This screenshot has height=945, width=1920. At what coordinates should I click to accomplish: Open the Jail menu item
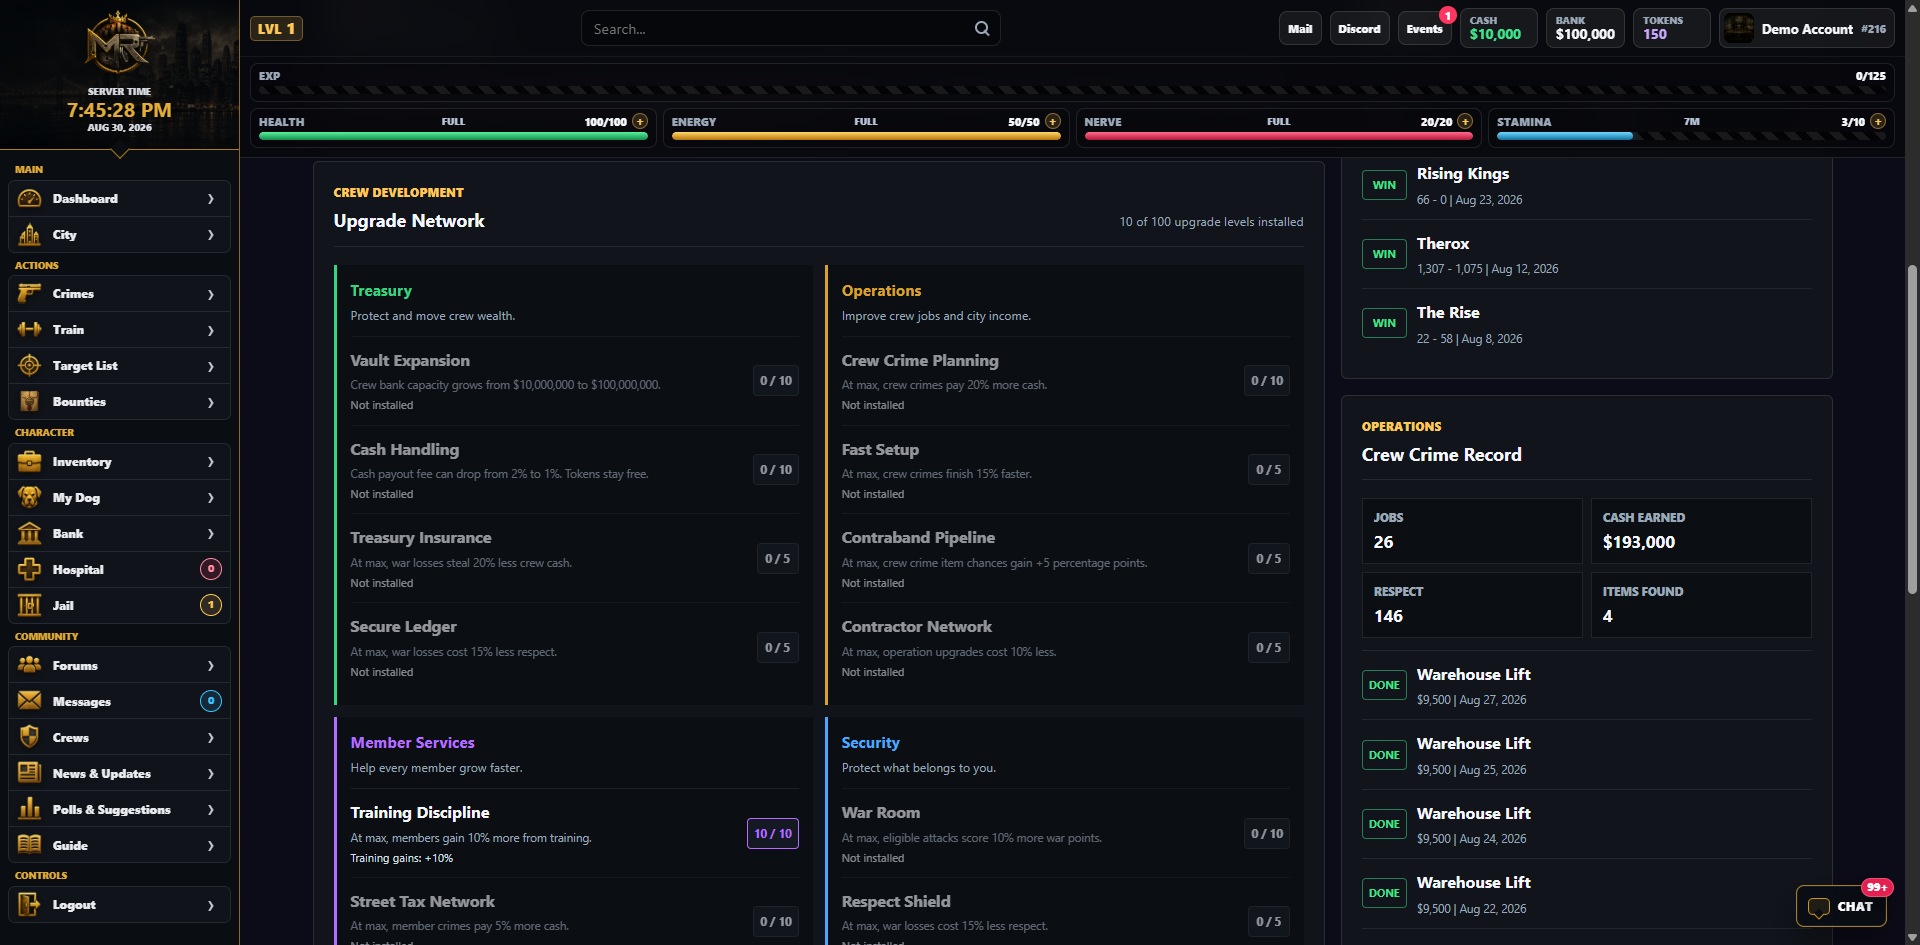coord(119,606)
